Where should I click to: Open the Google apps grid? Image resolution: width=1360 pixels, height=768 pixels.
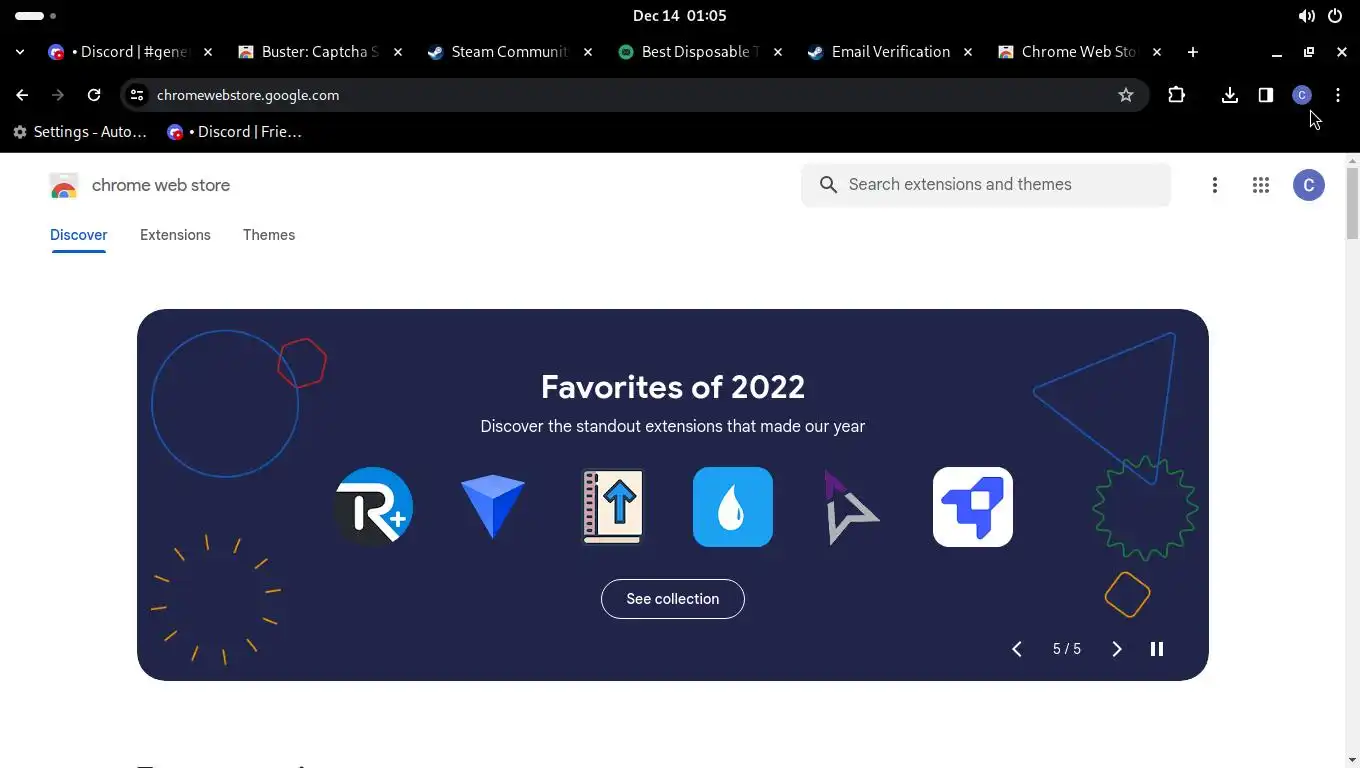[1261, 185]
